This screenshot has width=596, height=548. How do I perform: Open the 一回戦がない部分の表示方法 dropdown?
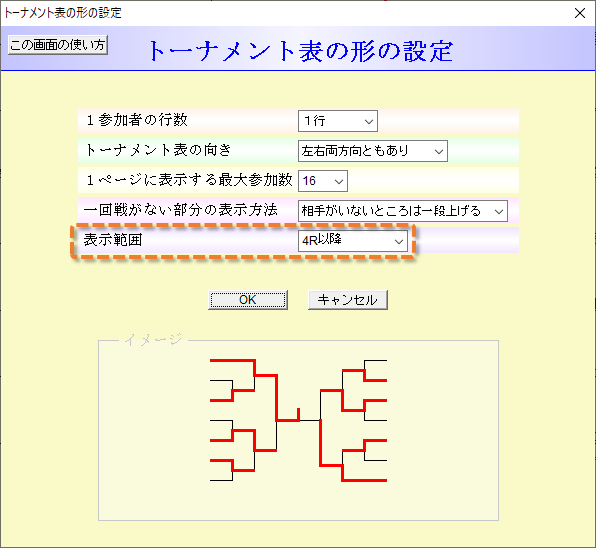point(403,211)
